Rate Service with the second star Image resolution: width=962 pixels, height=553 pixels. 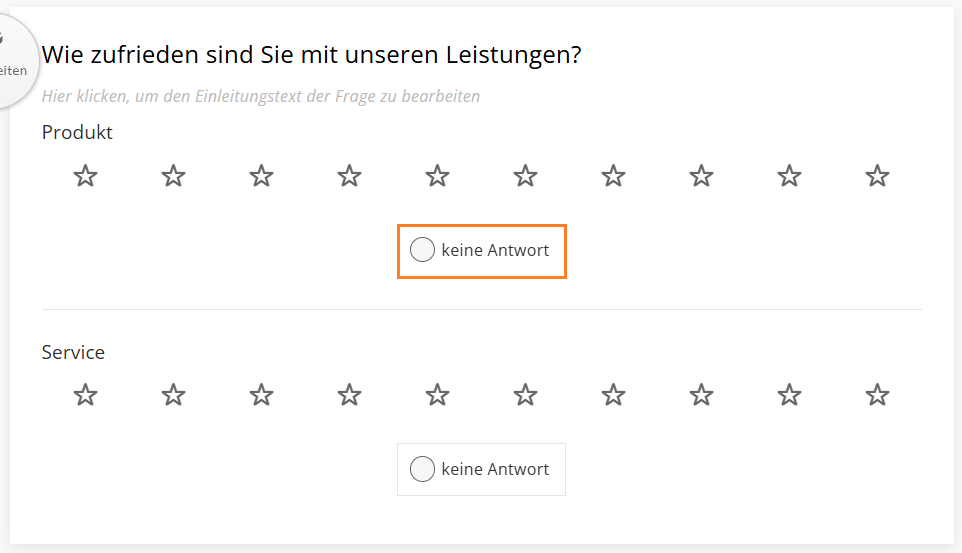coord(174,395)
